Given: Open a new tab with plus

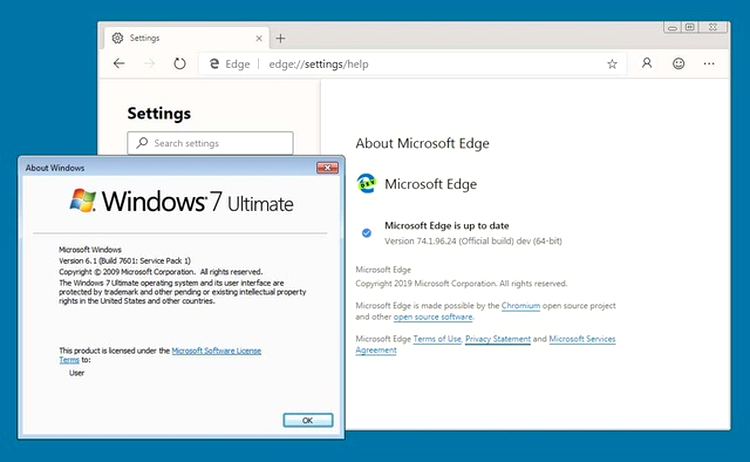Looking at the screenshot, I should (x=281, y=38).
